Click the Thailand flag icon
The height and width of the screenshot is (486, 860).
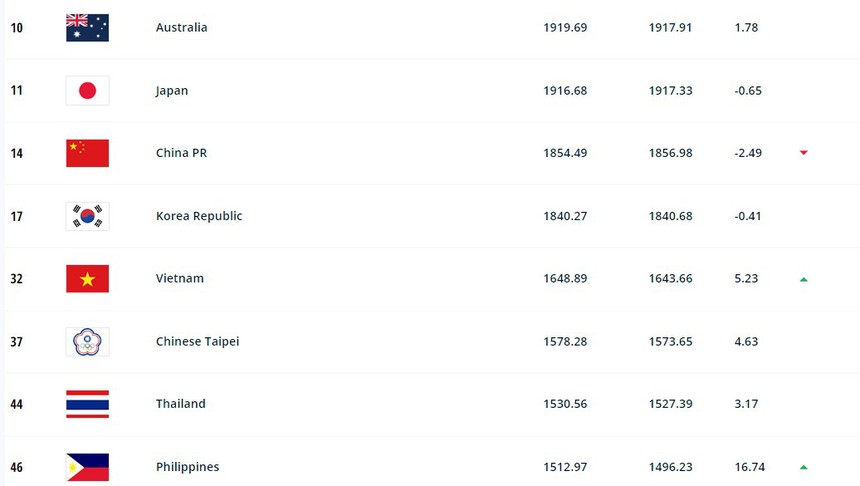click(87, 404)
